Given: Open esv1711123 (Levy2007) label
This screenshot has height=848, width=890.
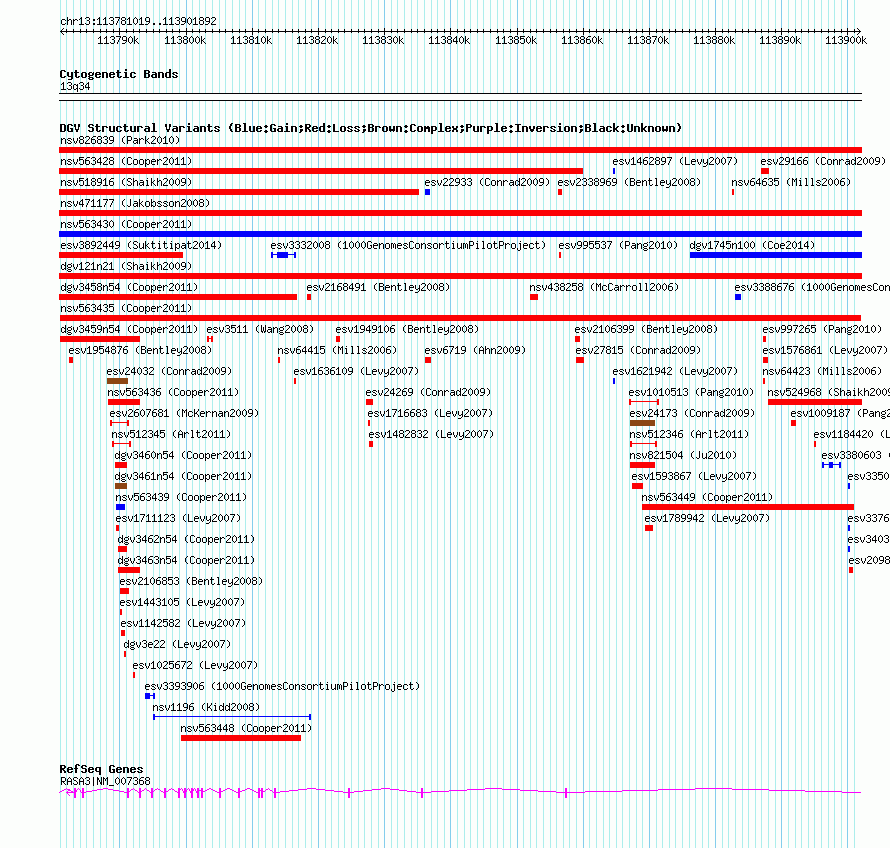Looking at the screenshot, I should 178,518.
